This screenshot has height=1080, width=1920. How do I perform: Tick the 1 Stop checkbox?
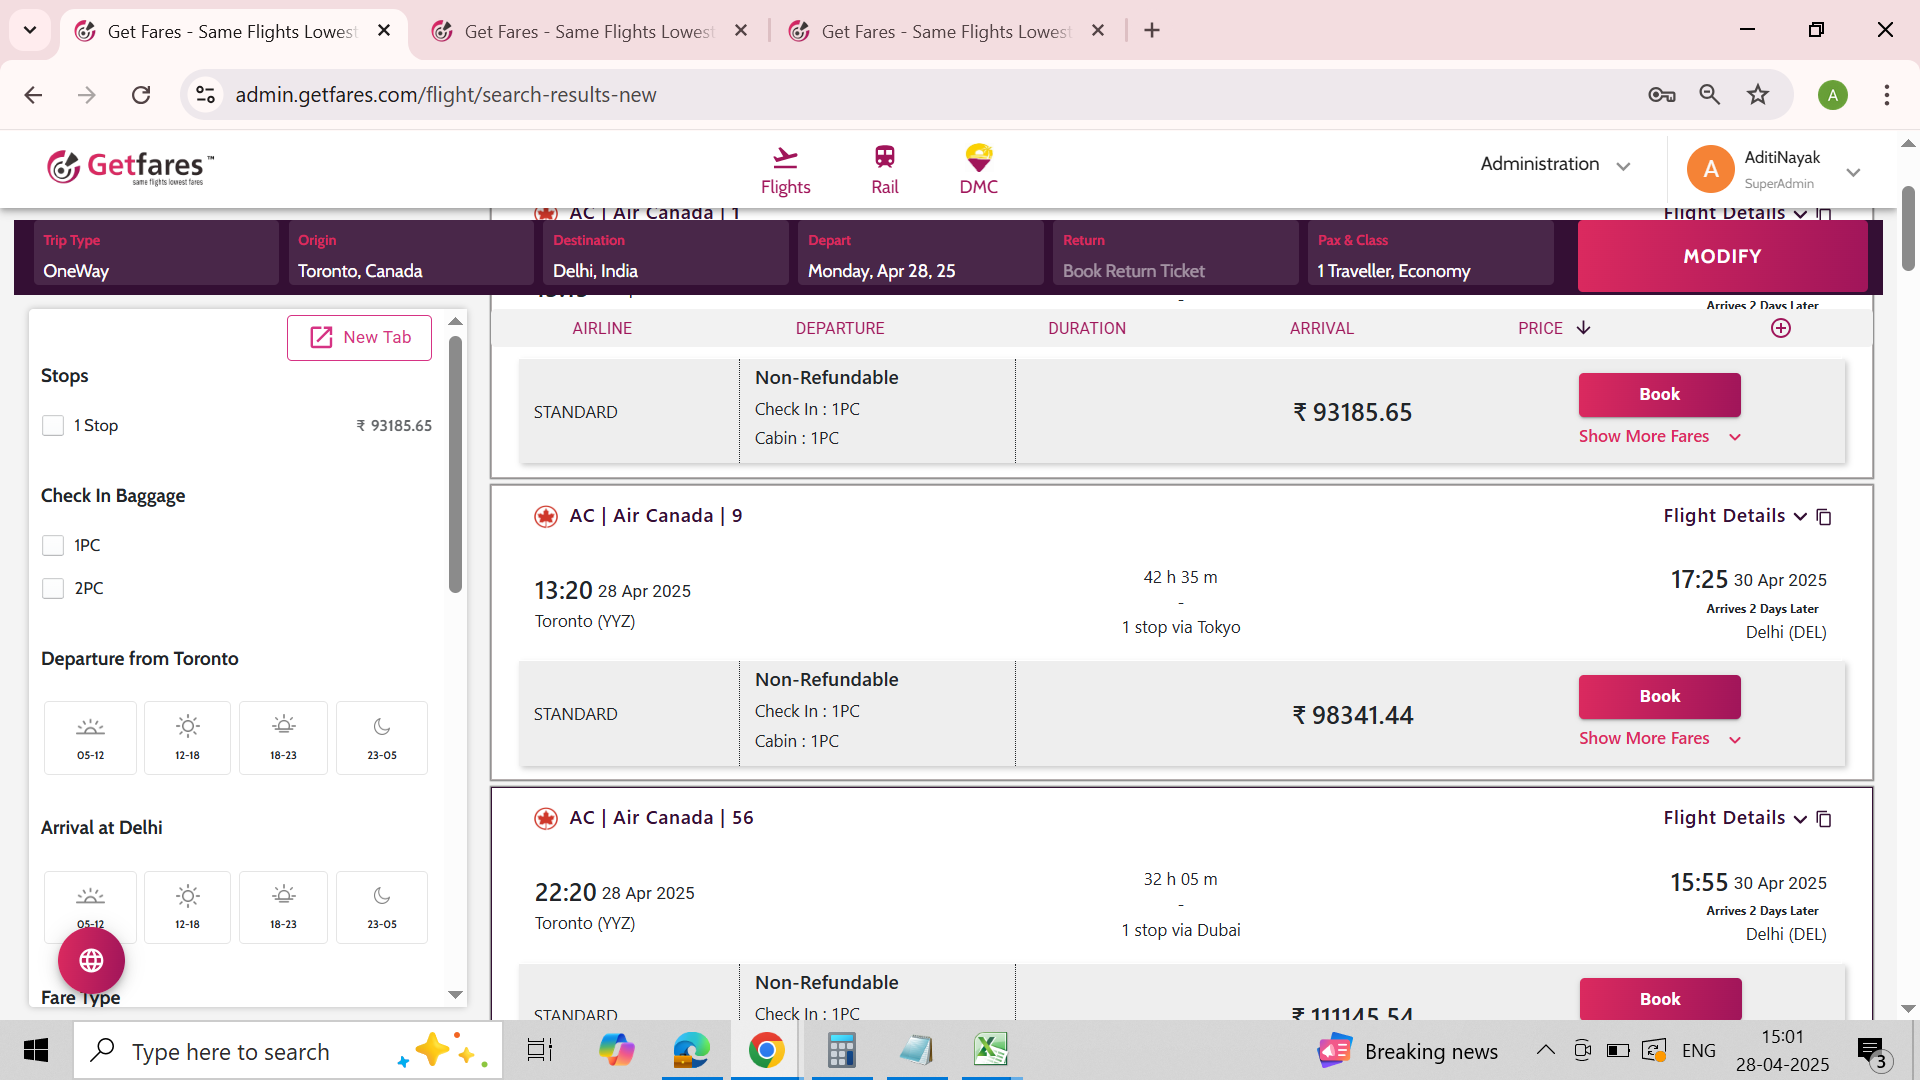[53, 426]
